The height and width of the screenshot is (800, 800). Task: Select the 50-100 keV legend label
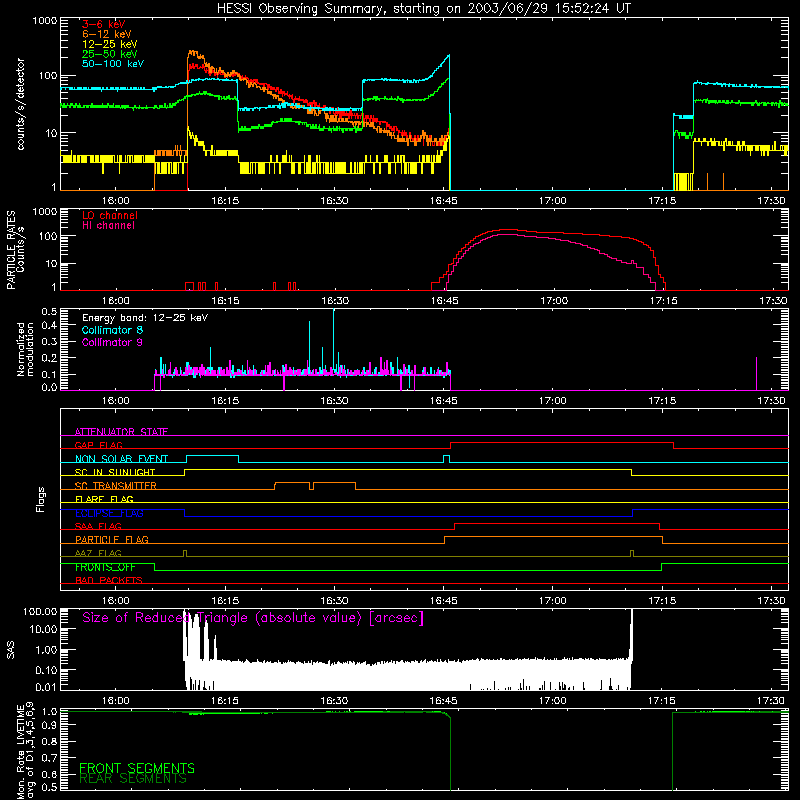(113, 64)
